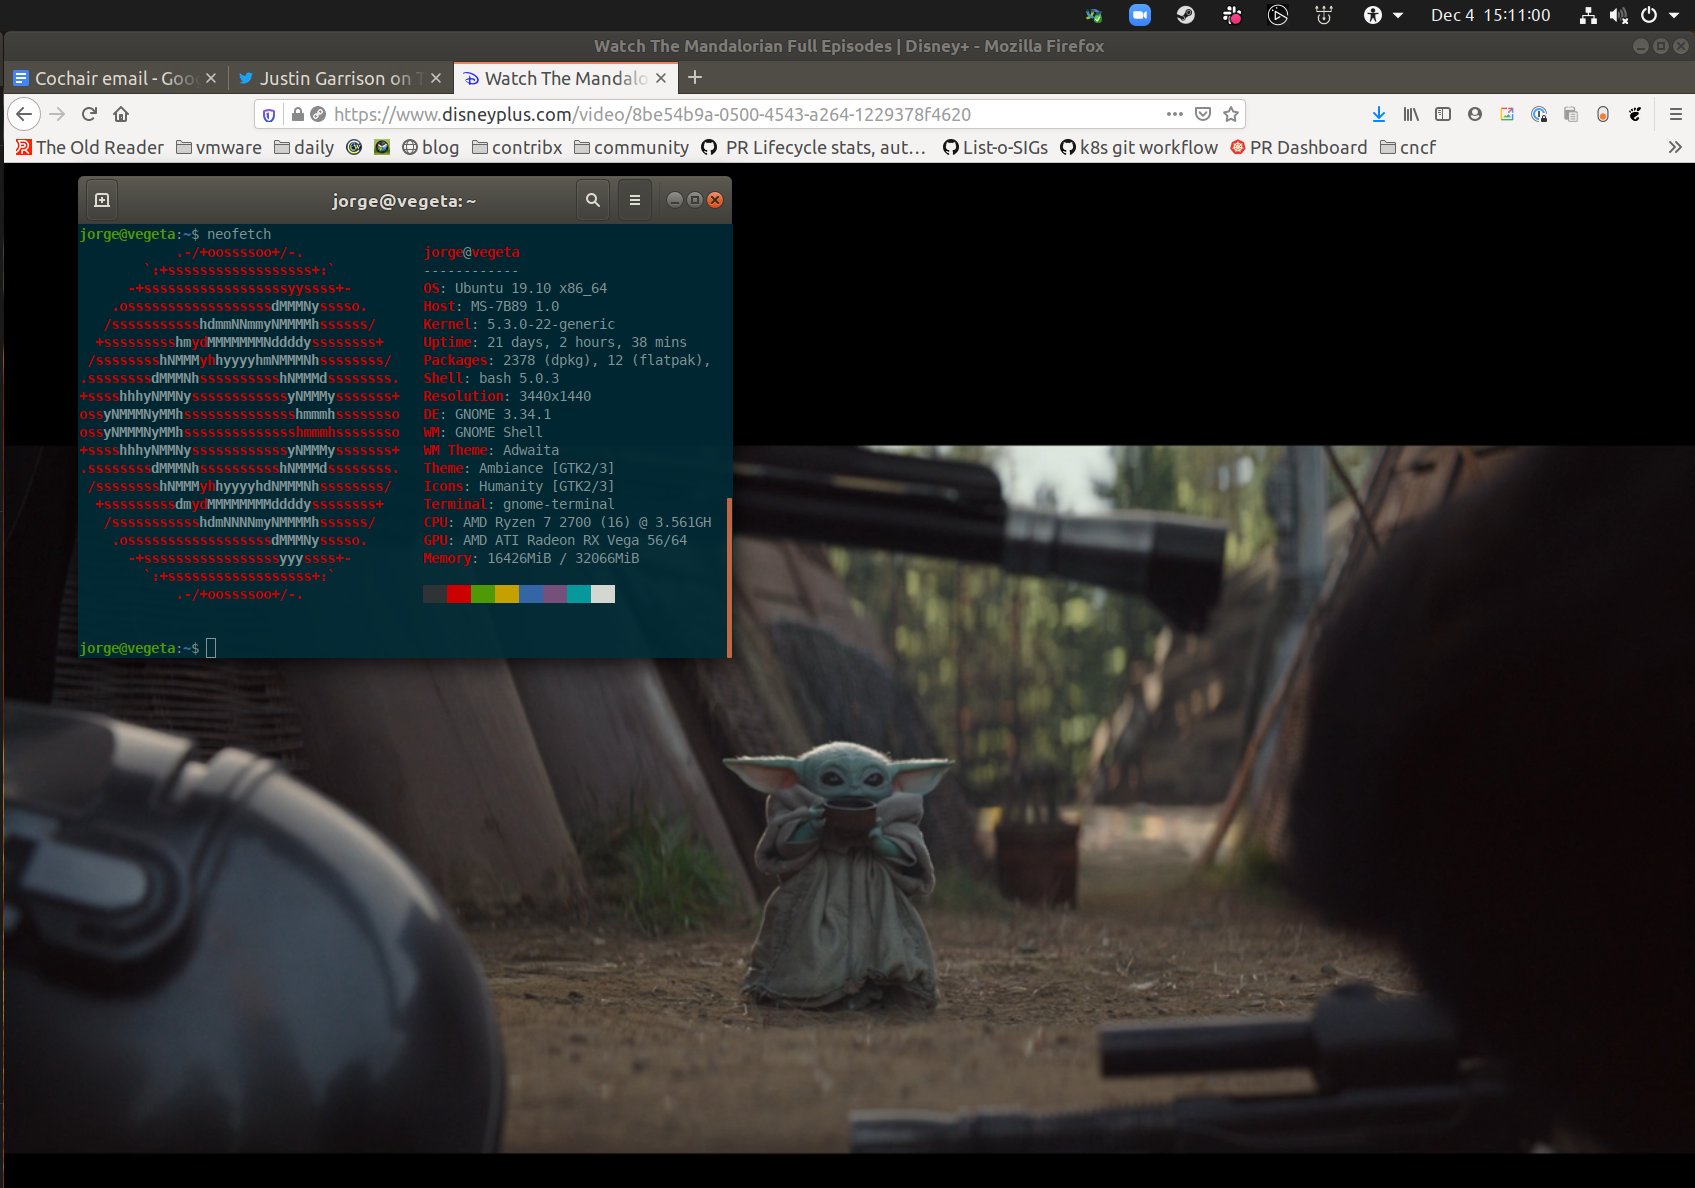Click the Zoom icon in top bar
1695x1188 pixels.
1140,15
